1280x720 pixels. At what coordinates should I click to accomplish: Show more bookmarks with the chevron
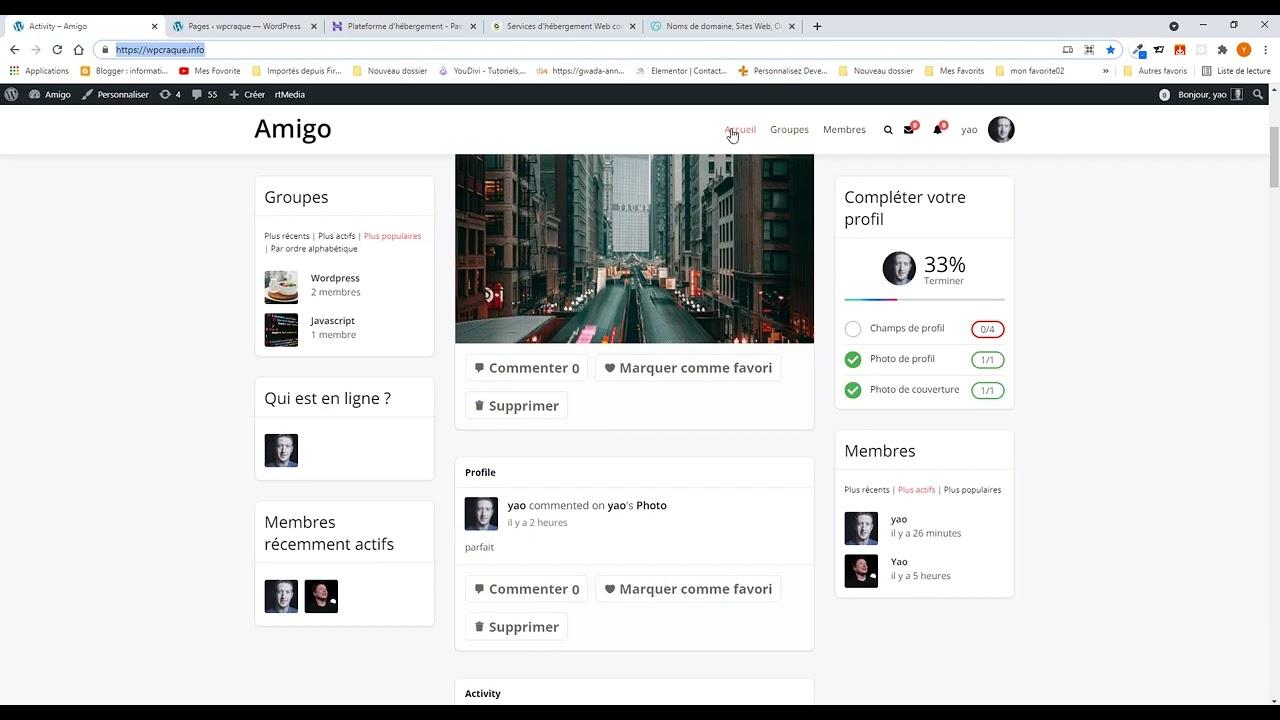(1105, 71)
